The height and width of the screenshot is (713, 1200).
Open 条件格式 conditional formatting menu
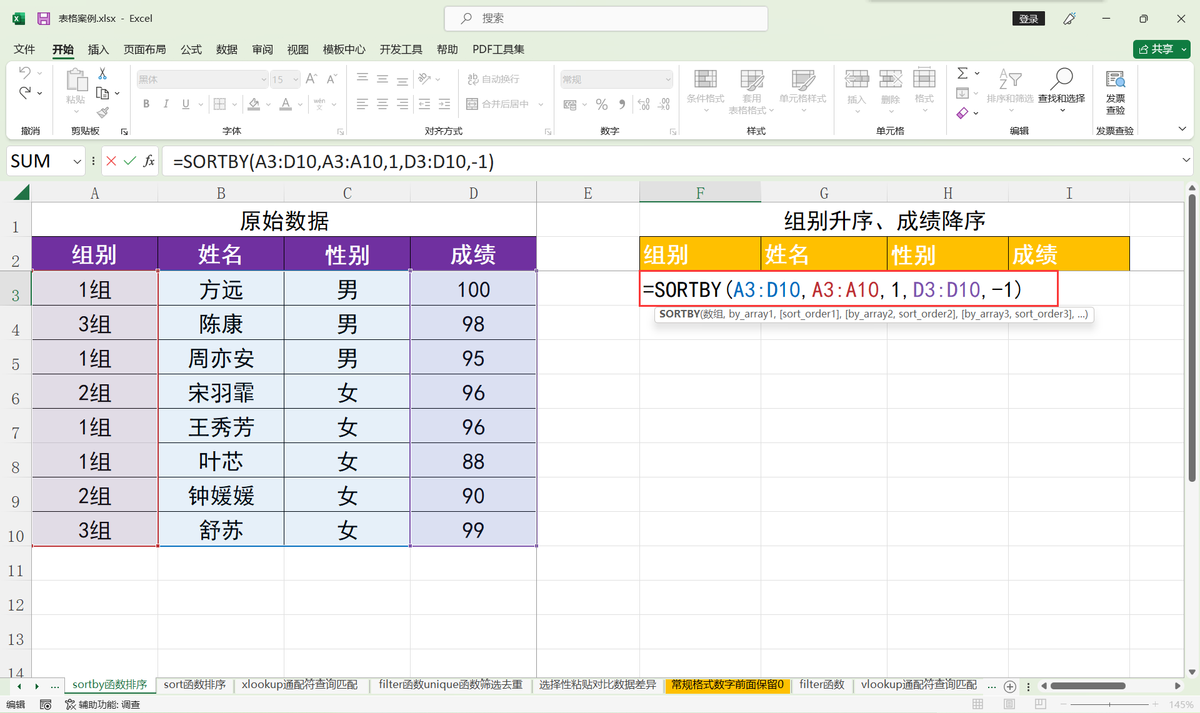point(705,90)
